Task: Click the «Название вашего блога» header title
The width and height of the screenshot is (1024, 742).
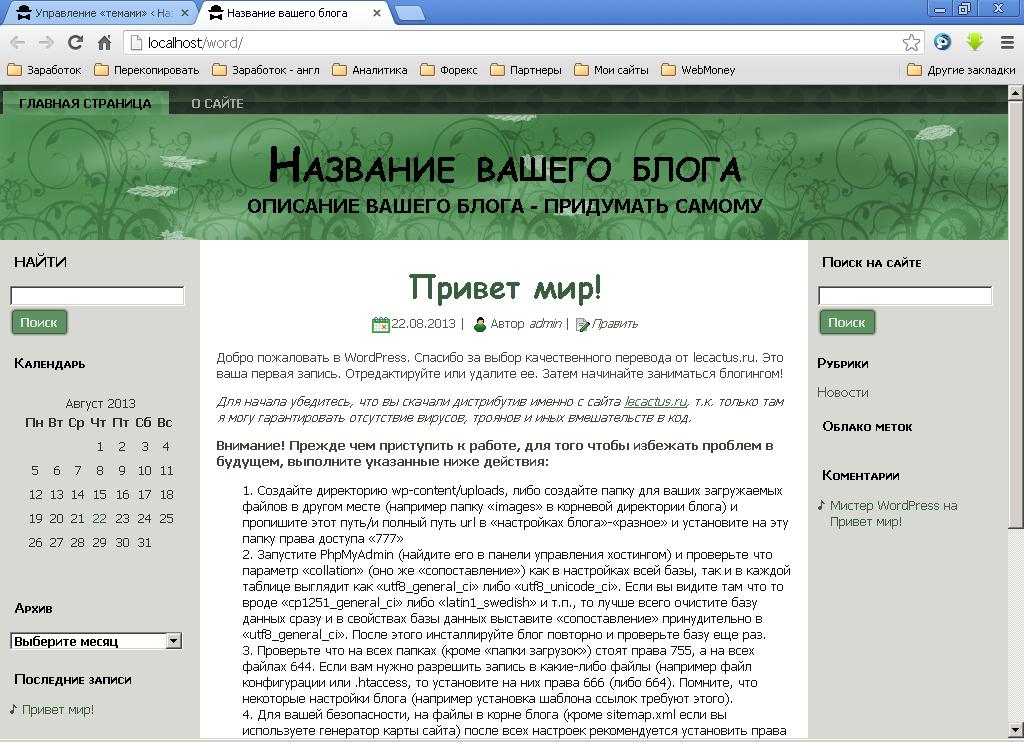Action: [505, 166]
